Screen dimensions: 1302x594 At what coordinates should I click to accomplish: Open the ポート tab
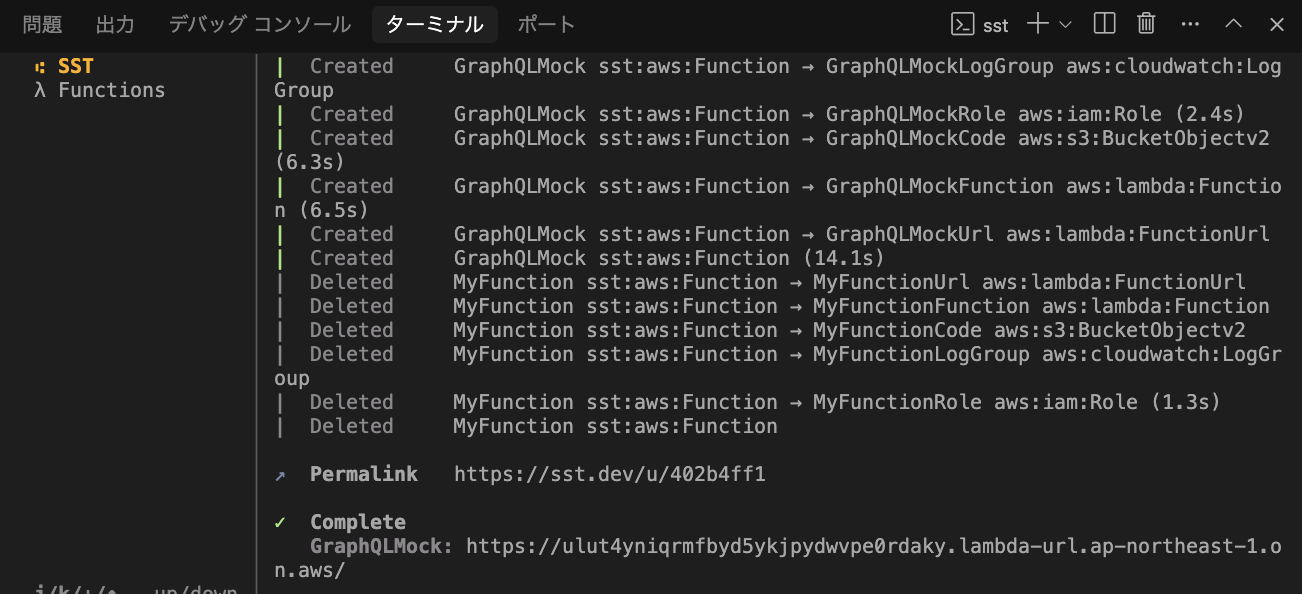pos(545,23)
